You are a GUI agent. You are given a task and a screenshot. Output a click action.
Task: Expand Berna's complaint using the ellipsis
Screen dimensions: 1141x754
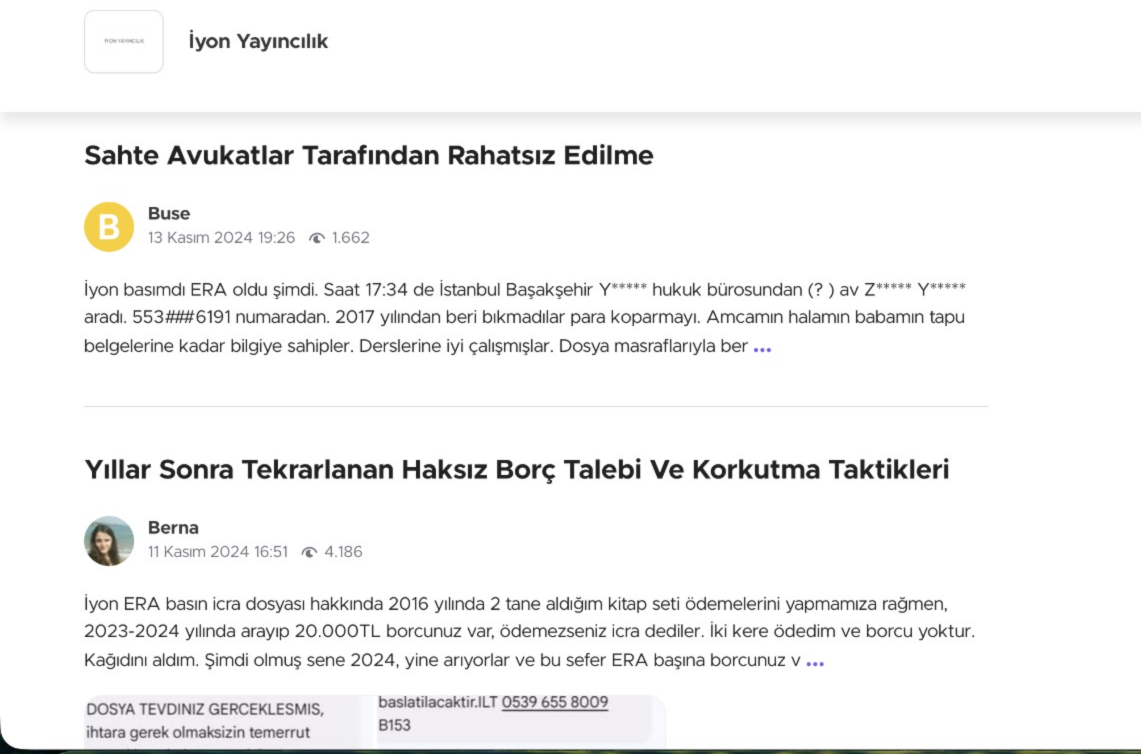[x=817, y=663]
